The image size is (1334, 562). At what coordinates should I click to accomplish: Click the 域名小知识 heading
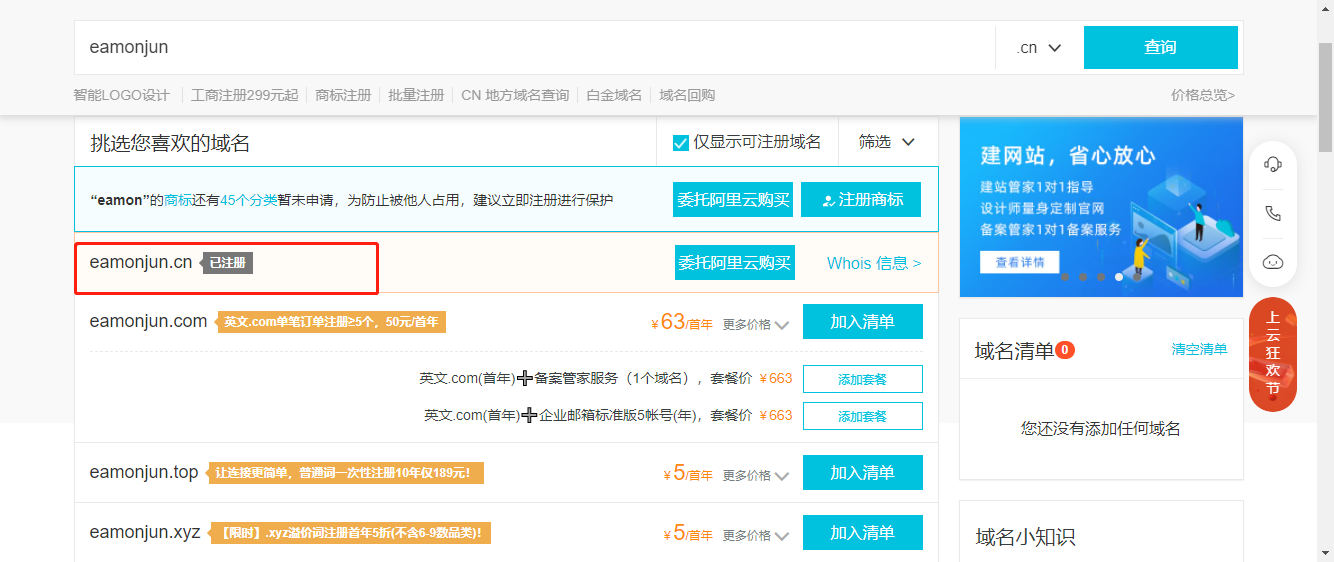pos(1025,537)
